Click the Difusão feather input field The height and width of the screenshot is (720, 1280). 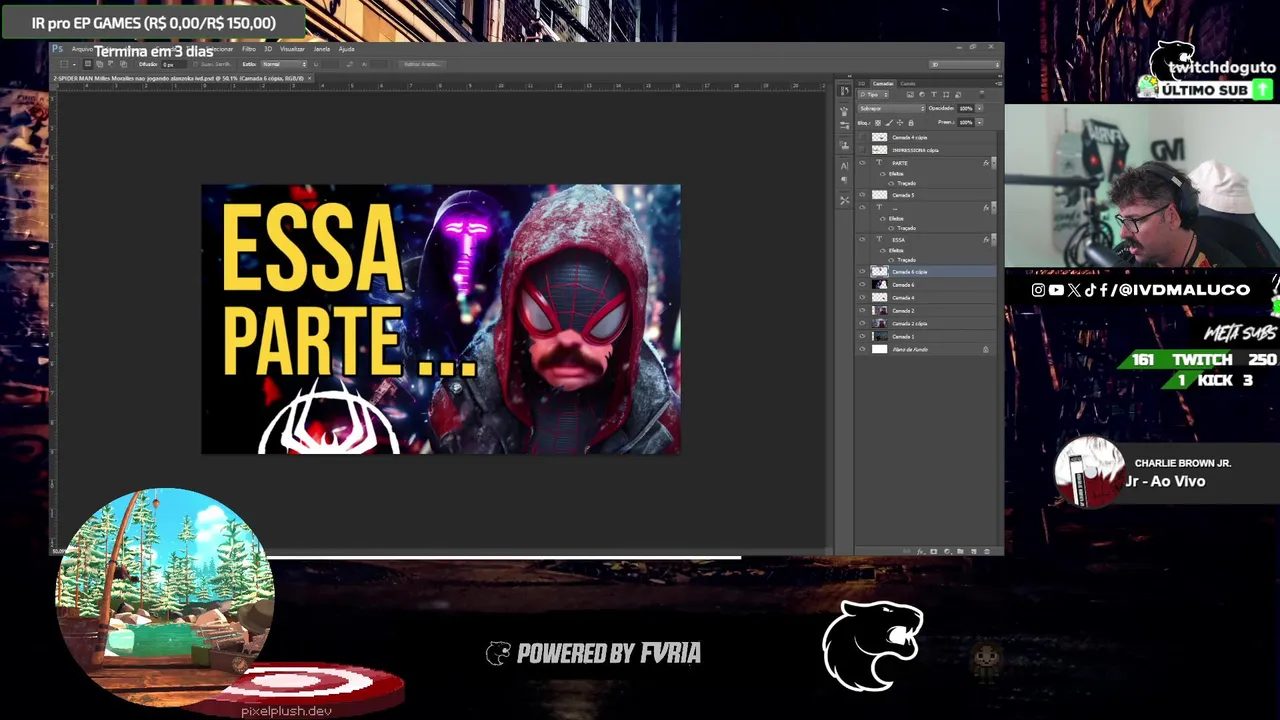174,64
